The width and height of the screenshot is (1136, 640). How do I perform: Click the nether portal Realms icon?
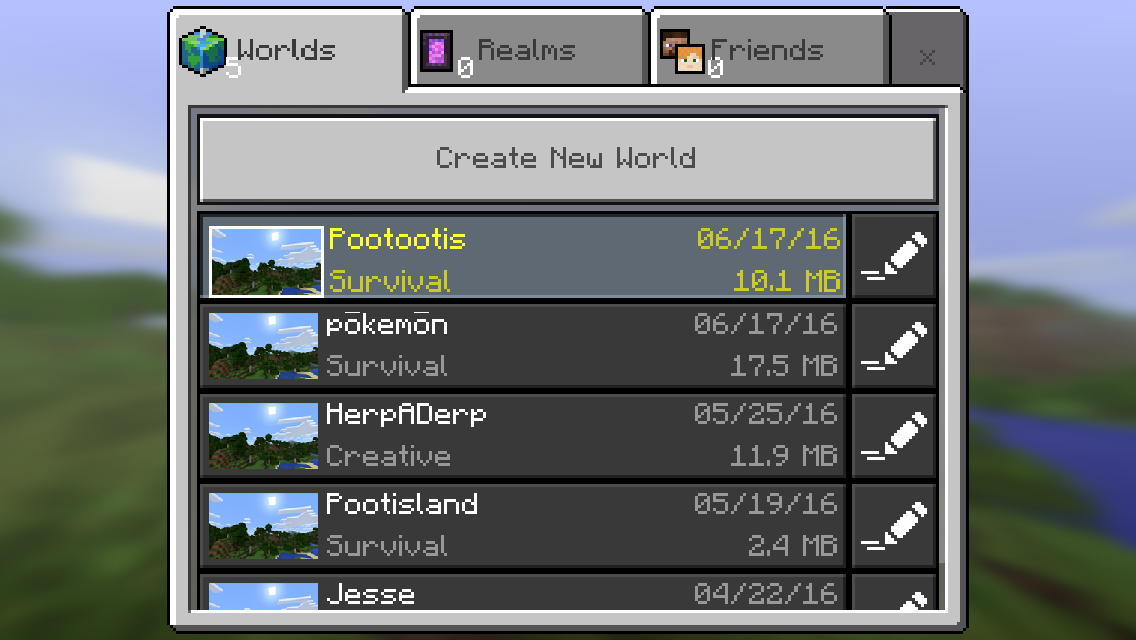click(x=437, y=51)
